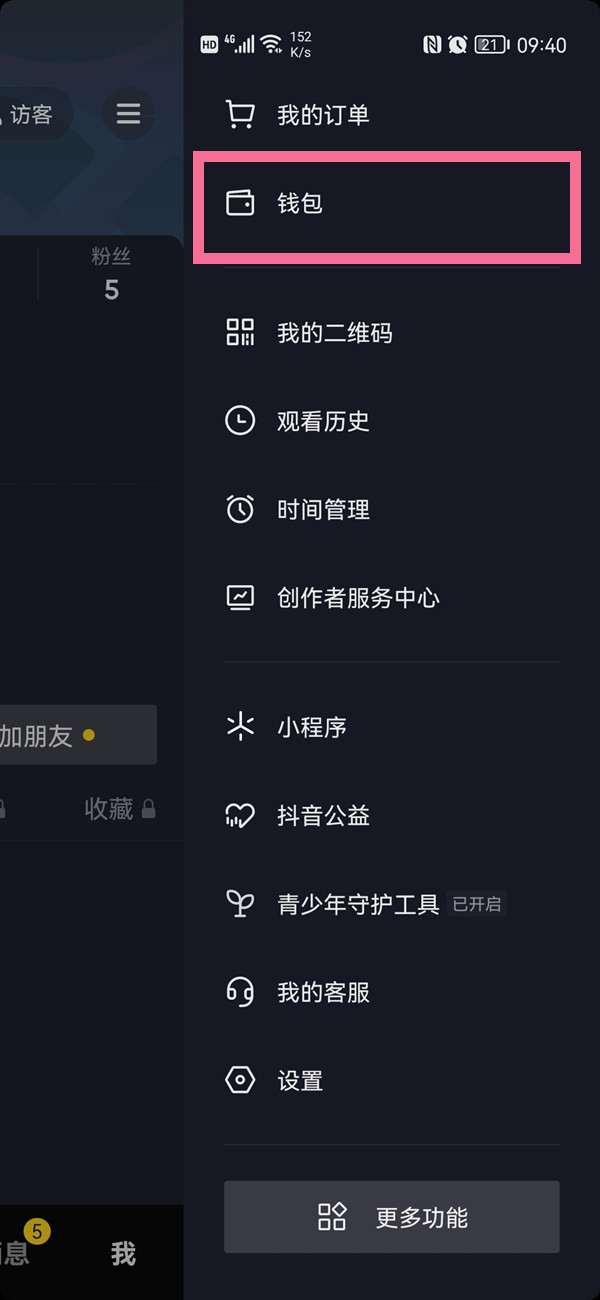
Task: Tap the 已开启 status badge
Action: click(x=477, y=905)
